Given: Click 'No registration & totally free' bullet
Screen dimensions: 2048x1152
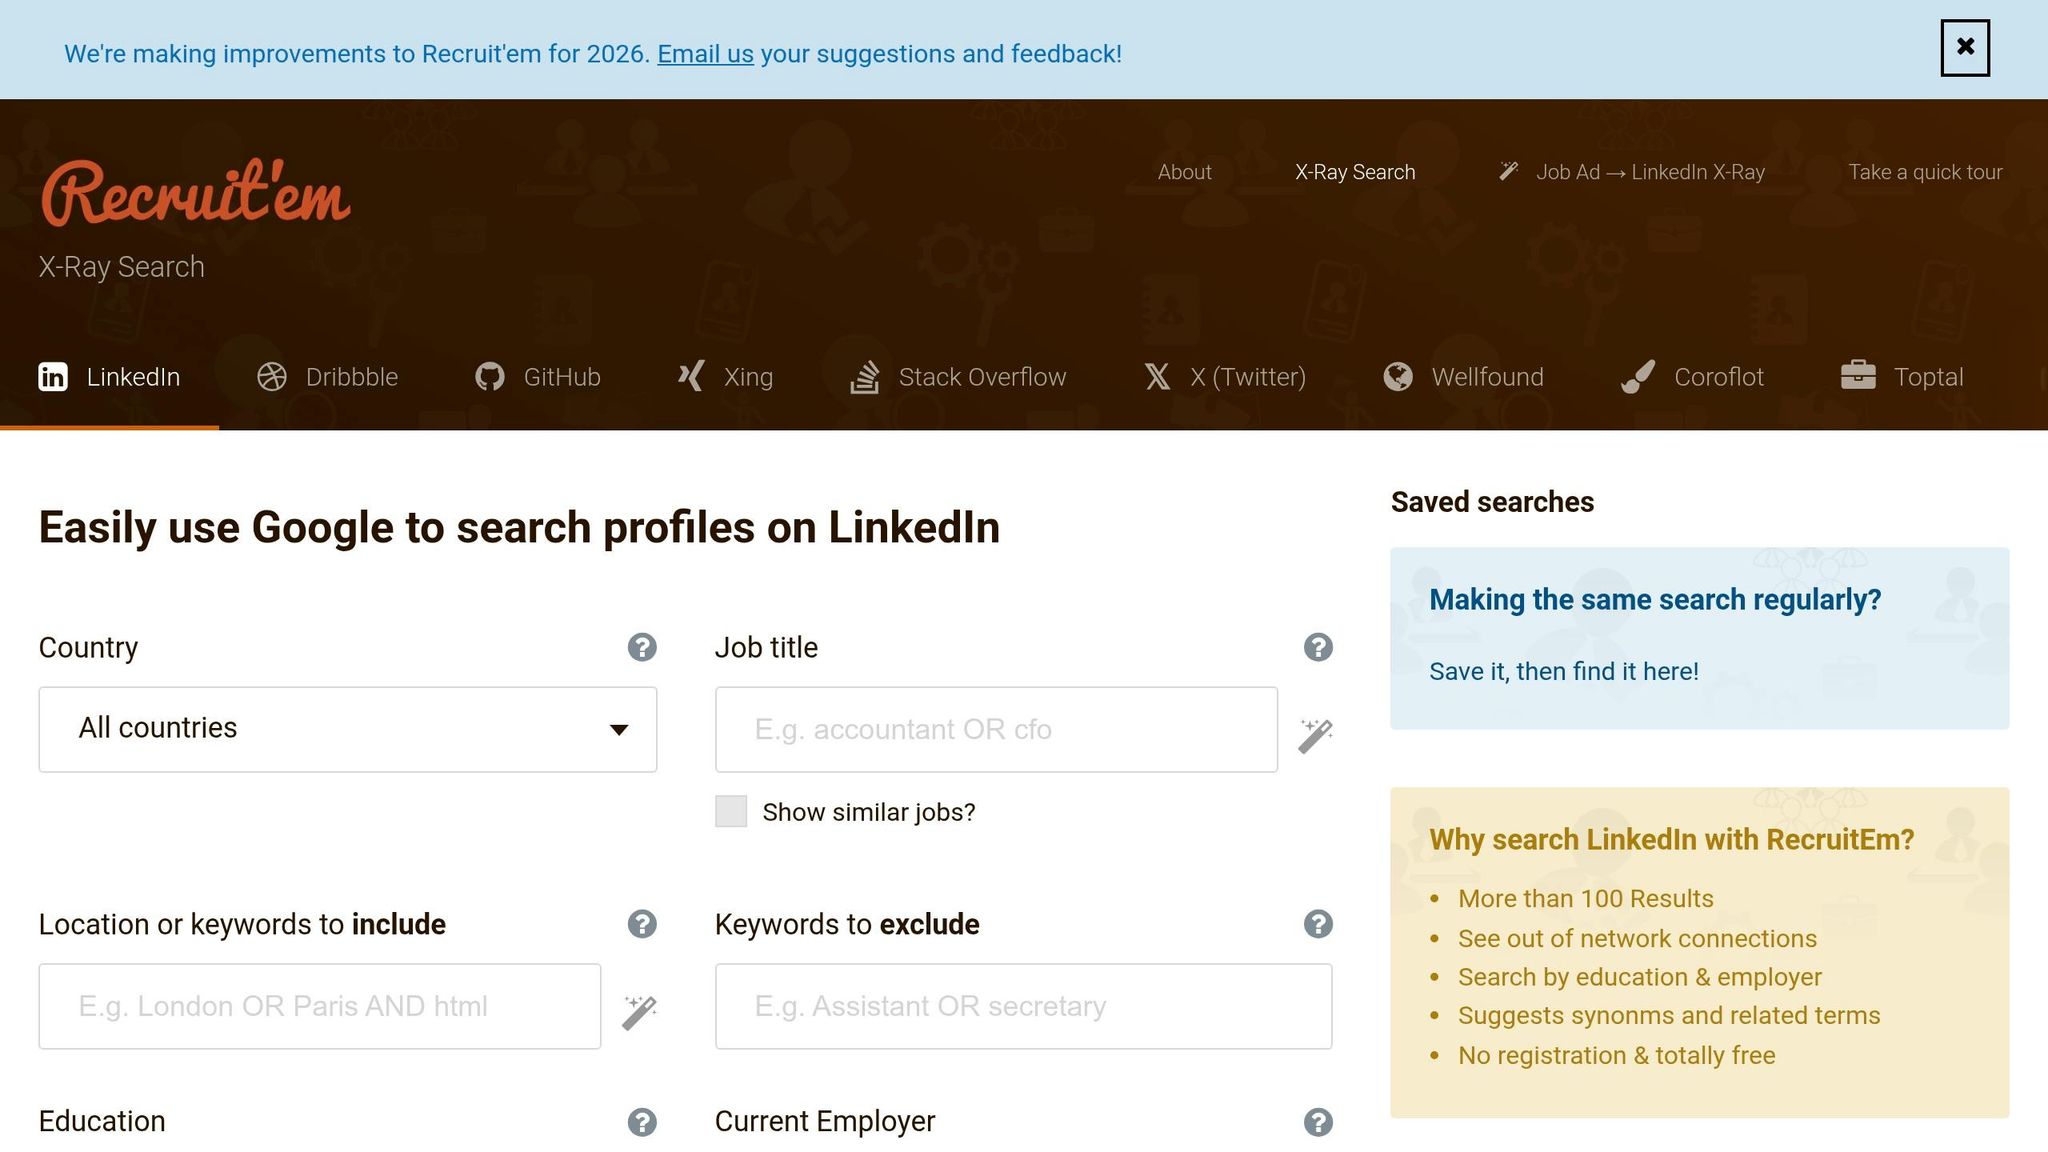Looking at the screenshot, I should coord(1616,1055).
